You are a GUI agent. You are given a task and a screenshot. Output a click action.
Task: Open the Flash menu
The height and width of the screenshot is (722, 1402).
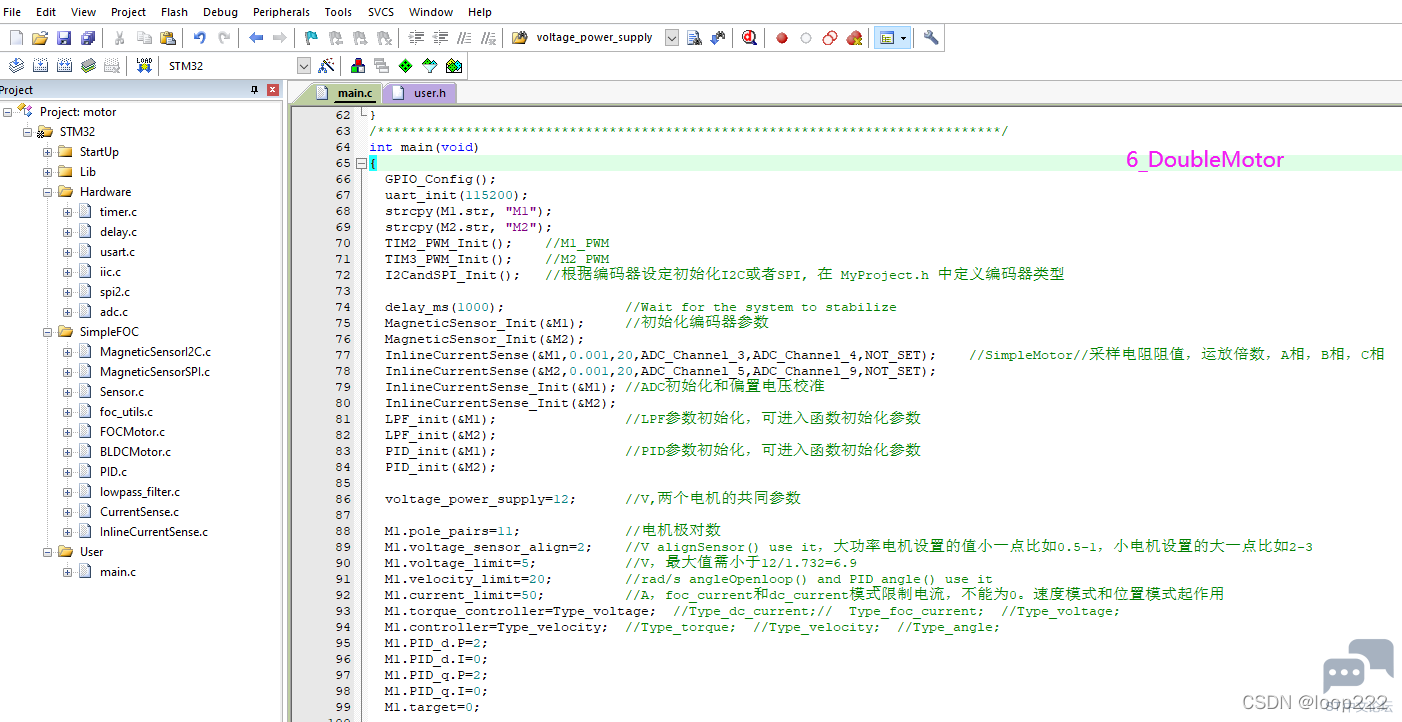point(174,12)
